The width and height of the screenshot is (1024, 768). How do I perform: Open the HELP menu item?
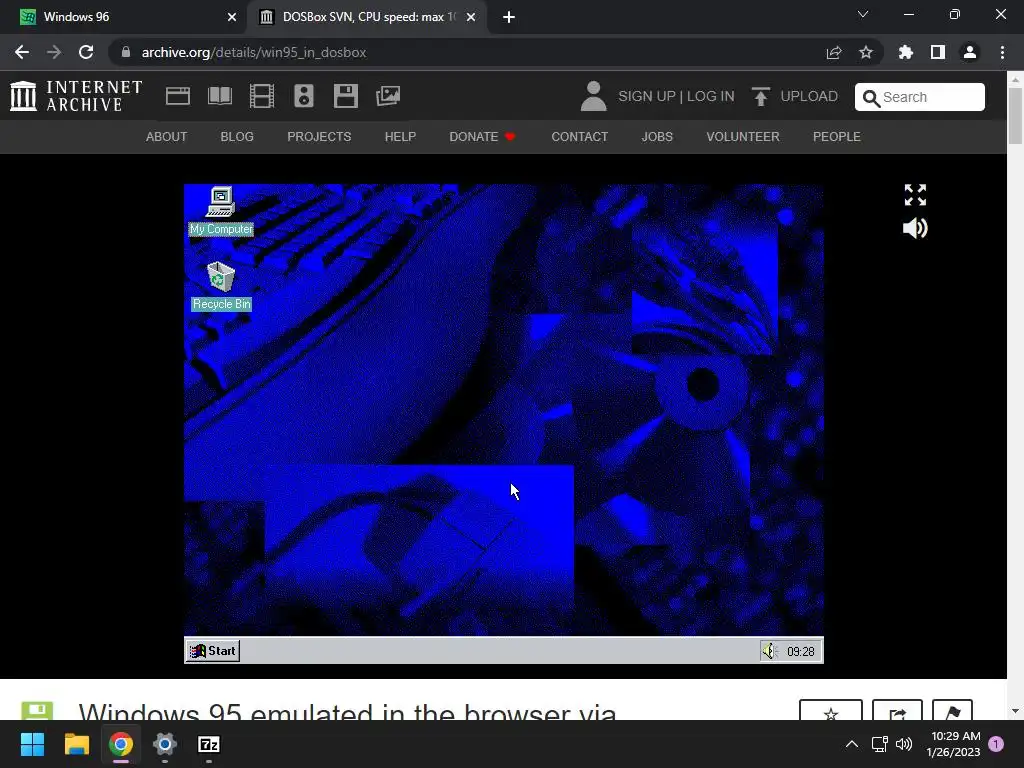pyautogui.click(x=400, y=136)
